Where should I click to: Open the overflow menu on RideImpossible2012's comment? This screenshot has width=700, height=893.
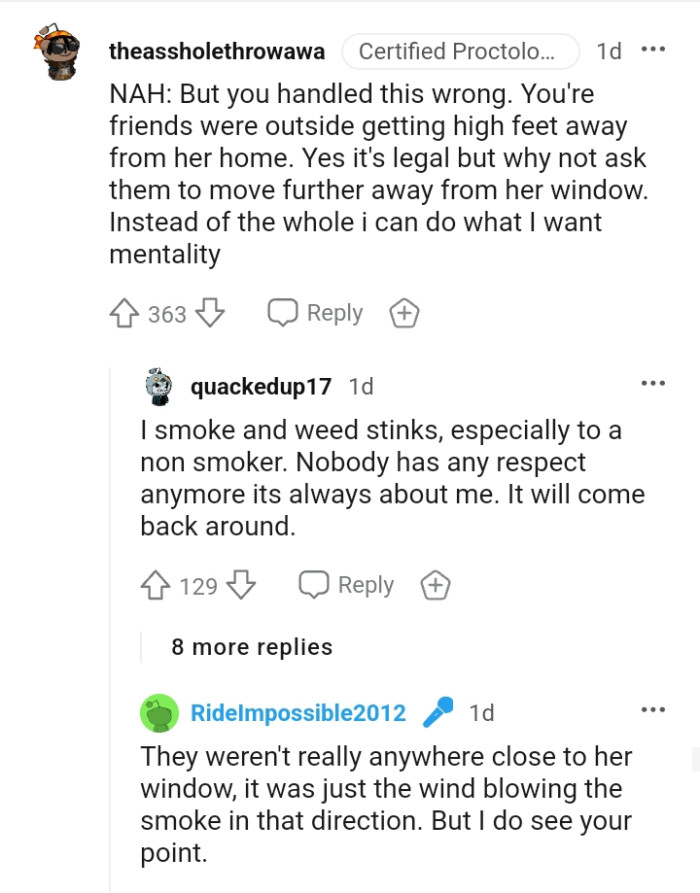(655, 708)
